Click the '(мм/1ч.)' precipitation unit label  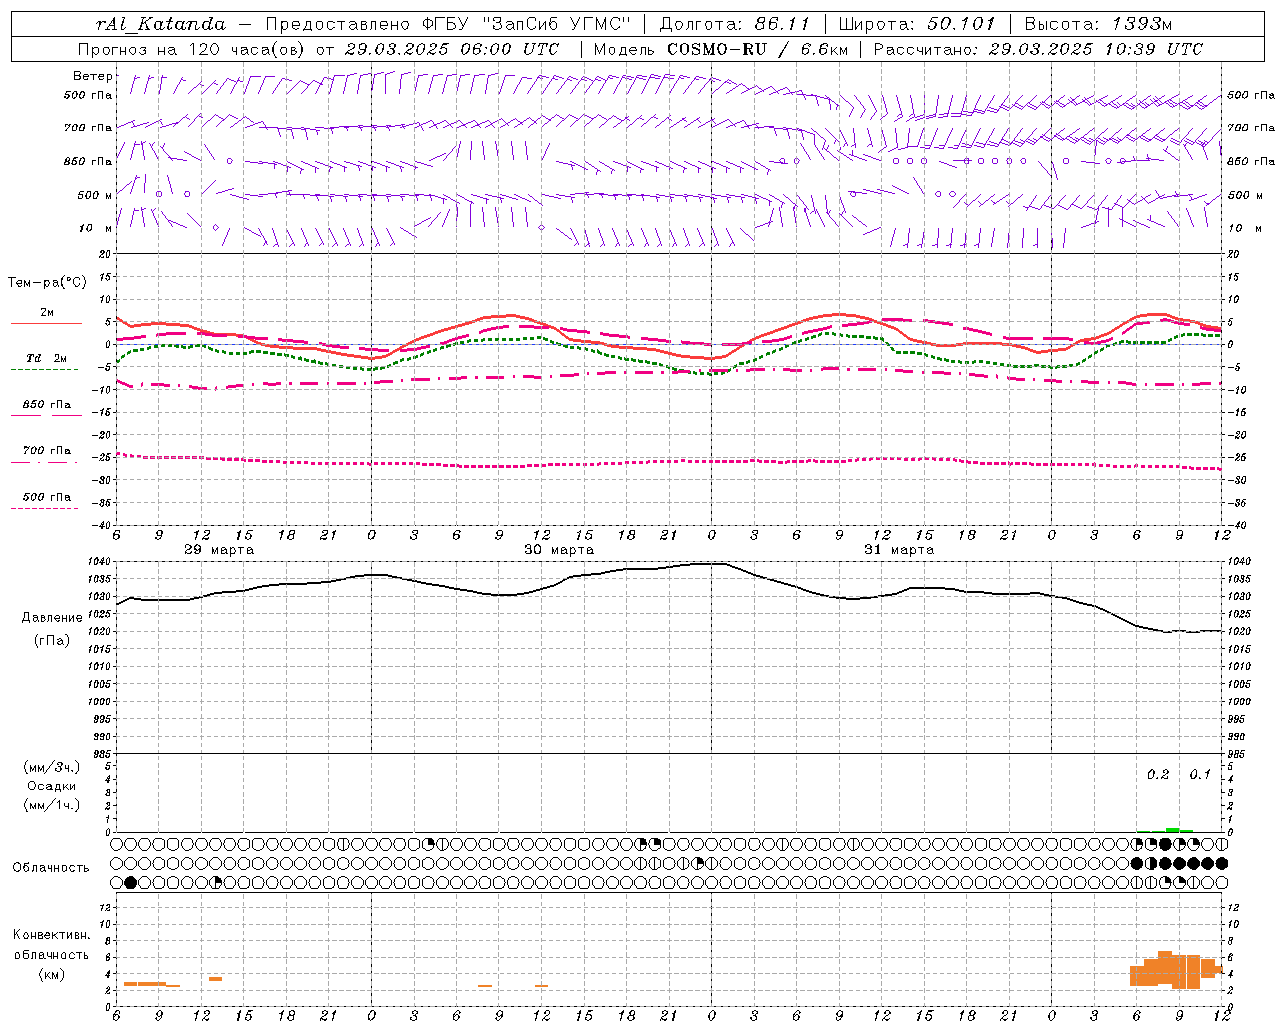tap(52, 804)
